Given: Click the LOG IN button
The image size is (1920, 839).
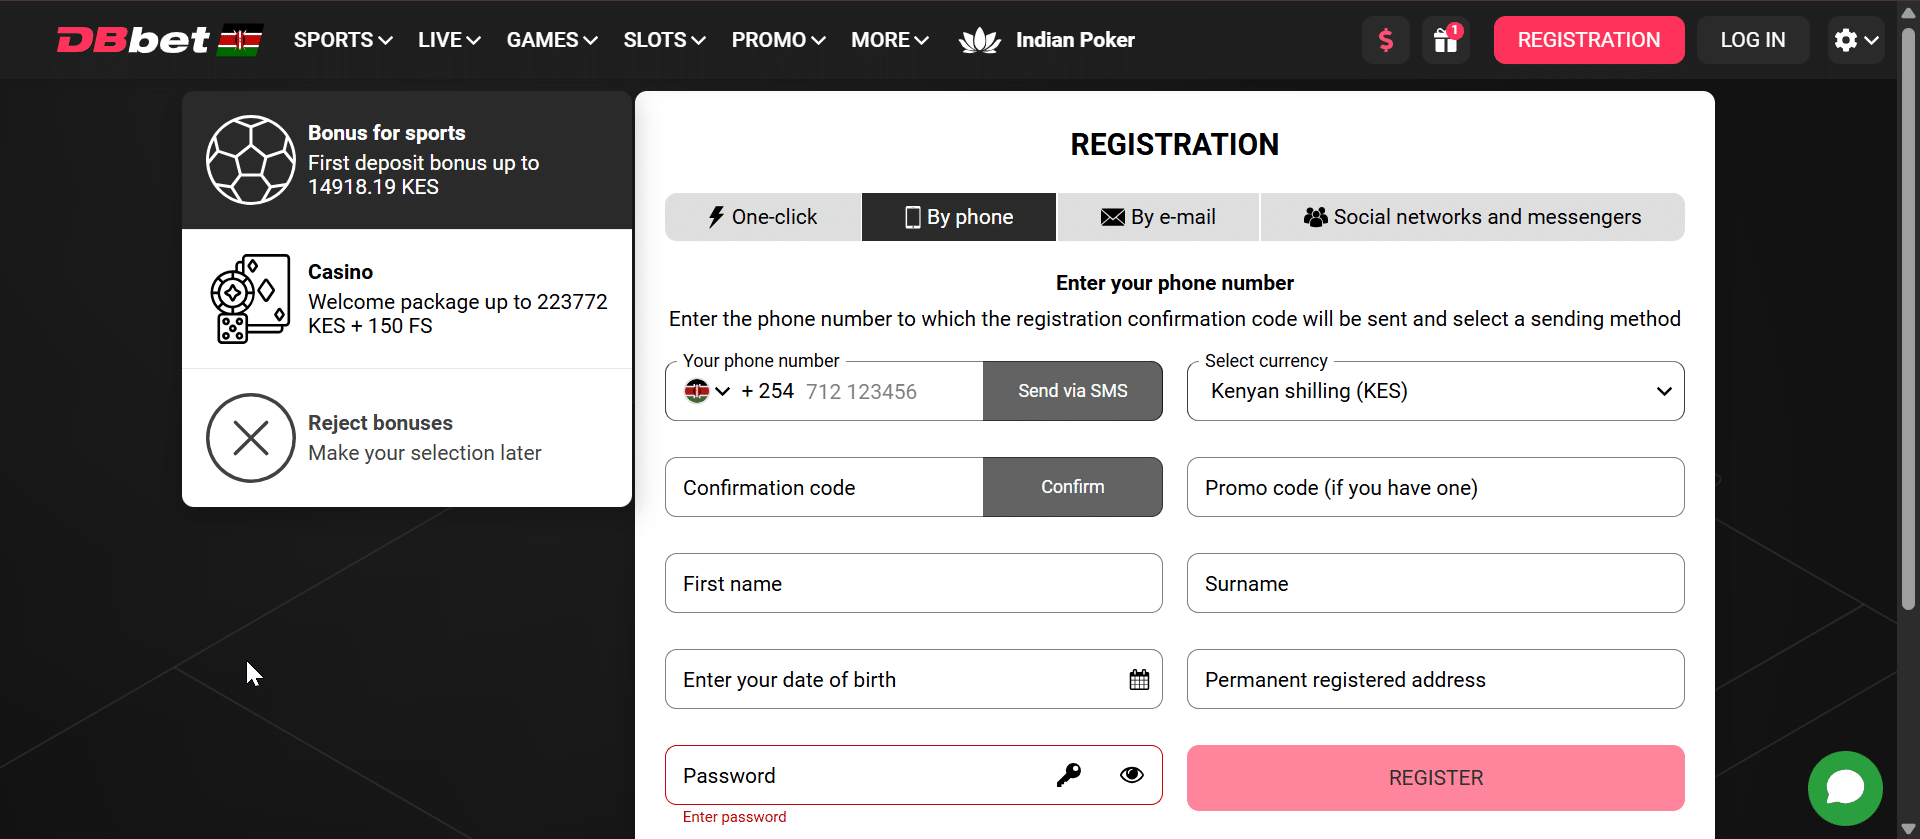Looking at the screenshot, I should pos(1752,40).
